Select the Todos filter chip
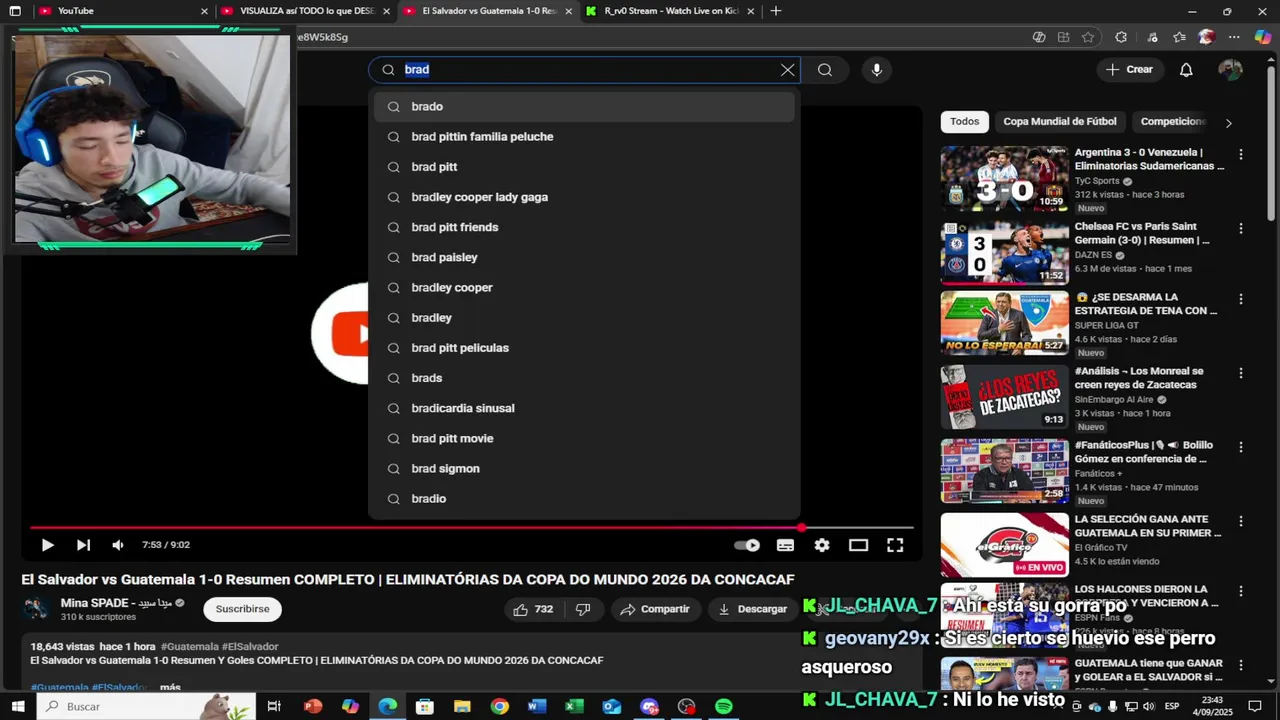Screen dimensions: 1280x720 tap(964, 122)
